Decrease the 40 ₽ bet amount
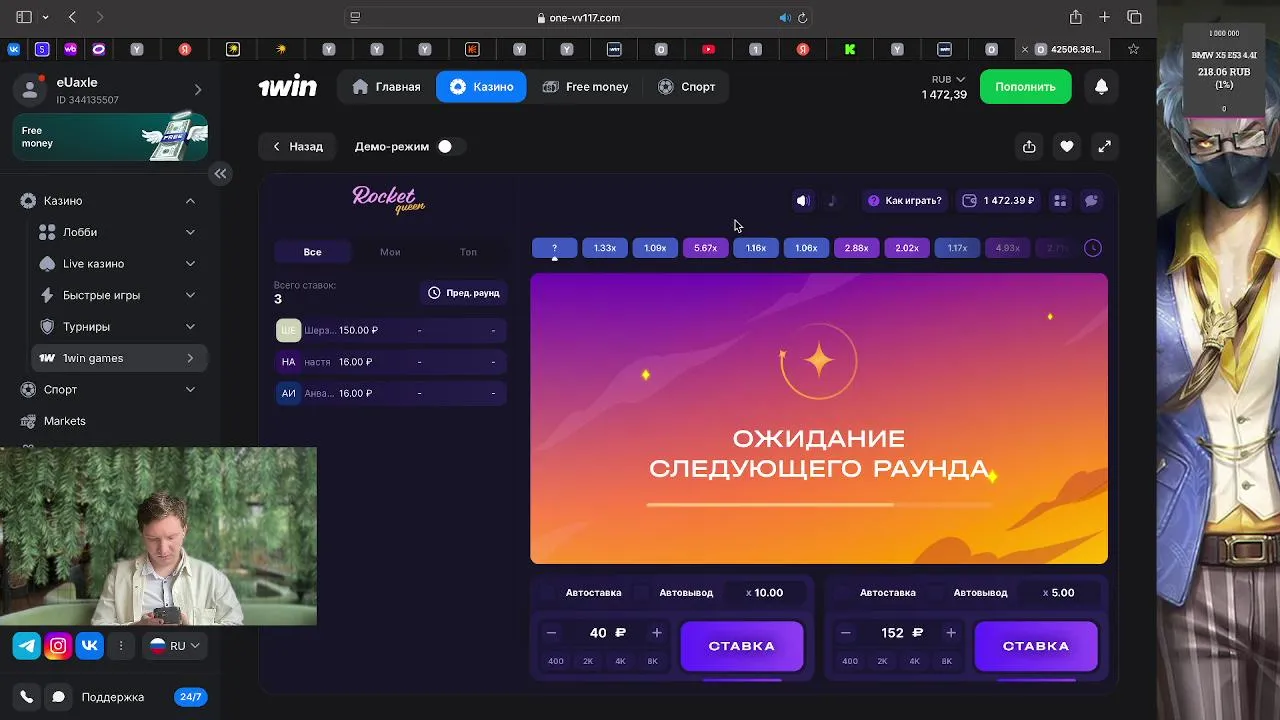 [x=551, y=633]
